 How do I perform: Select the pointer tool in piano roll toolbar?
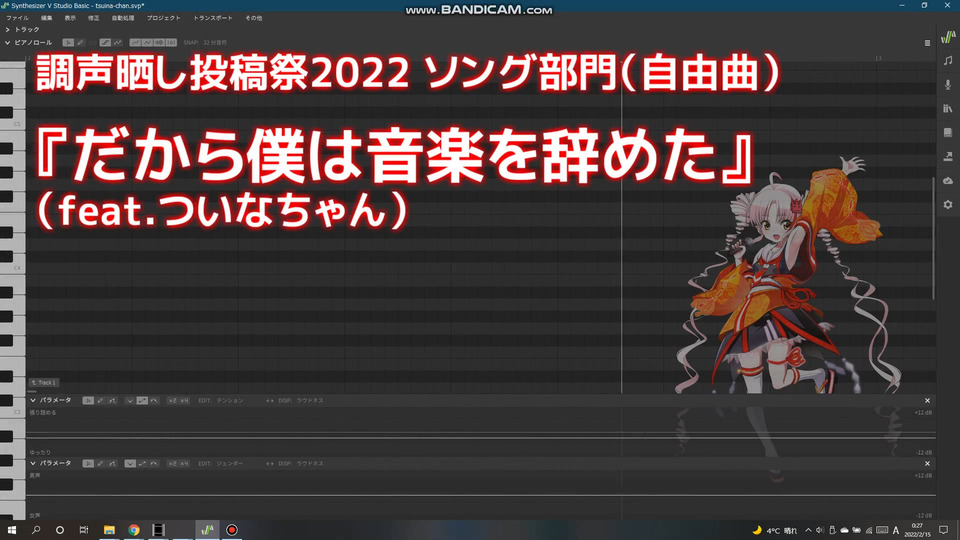68,43
